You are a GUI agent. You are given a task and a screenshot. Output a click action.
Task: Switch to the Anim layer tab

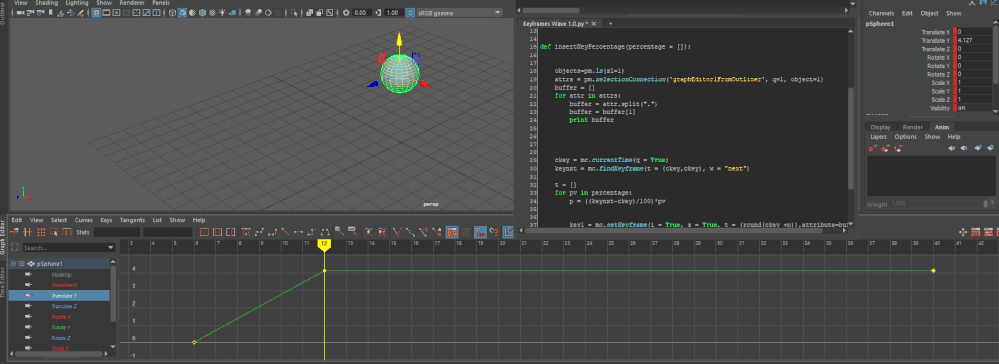coord(942,127)
